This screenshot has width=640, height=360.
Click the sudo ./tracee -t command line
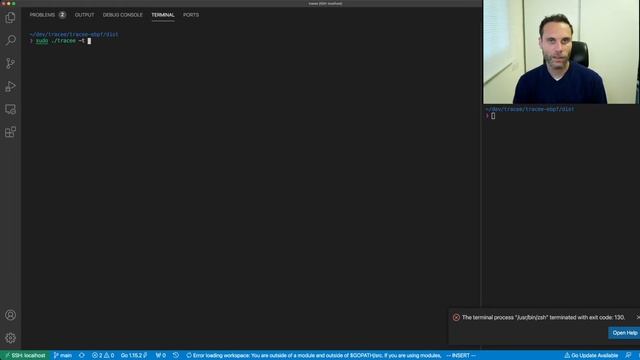point(60,41)
